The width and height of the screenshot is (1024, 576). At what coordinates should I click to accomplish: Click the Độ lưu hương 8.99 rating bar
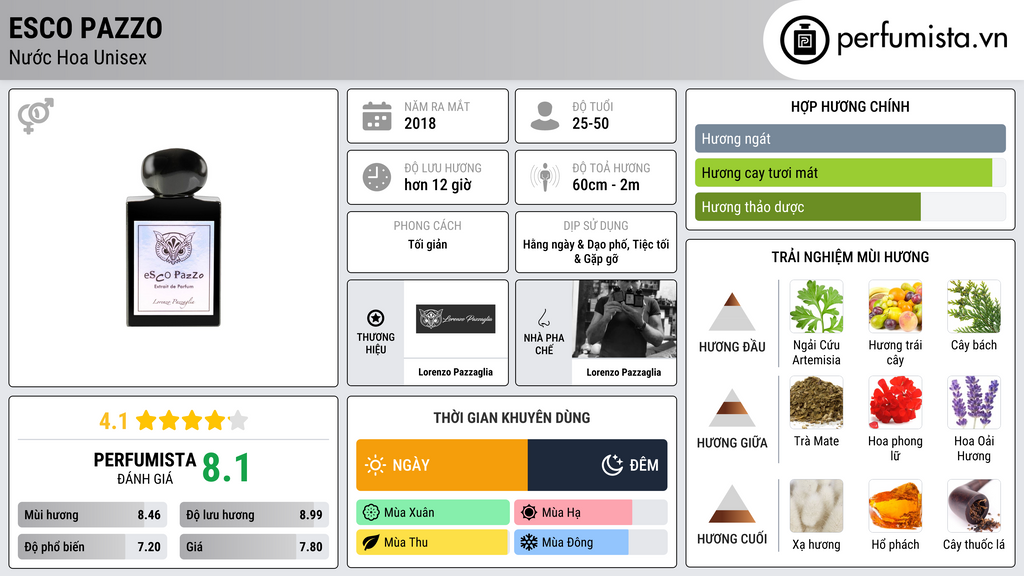pyautogui.click(x=254, y=515)
